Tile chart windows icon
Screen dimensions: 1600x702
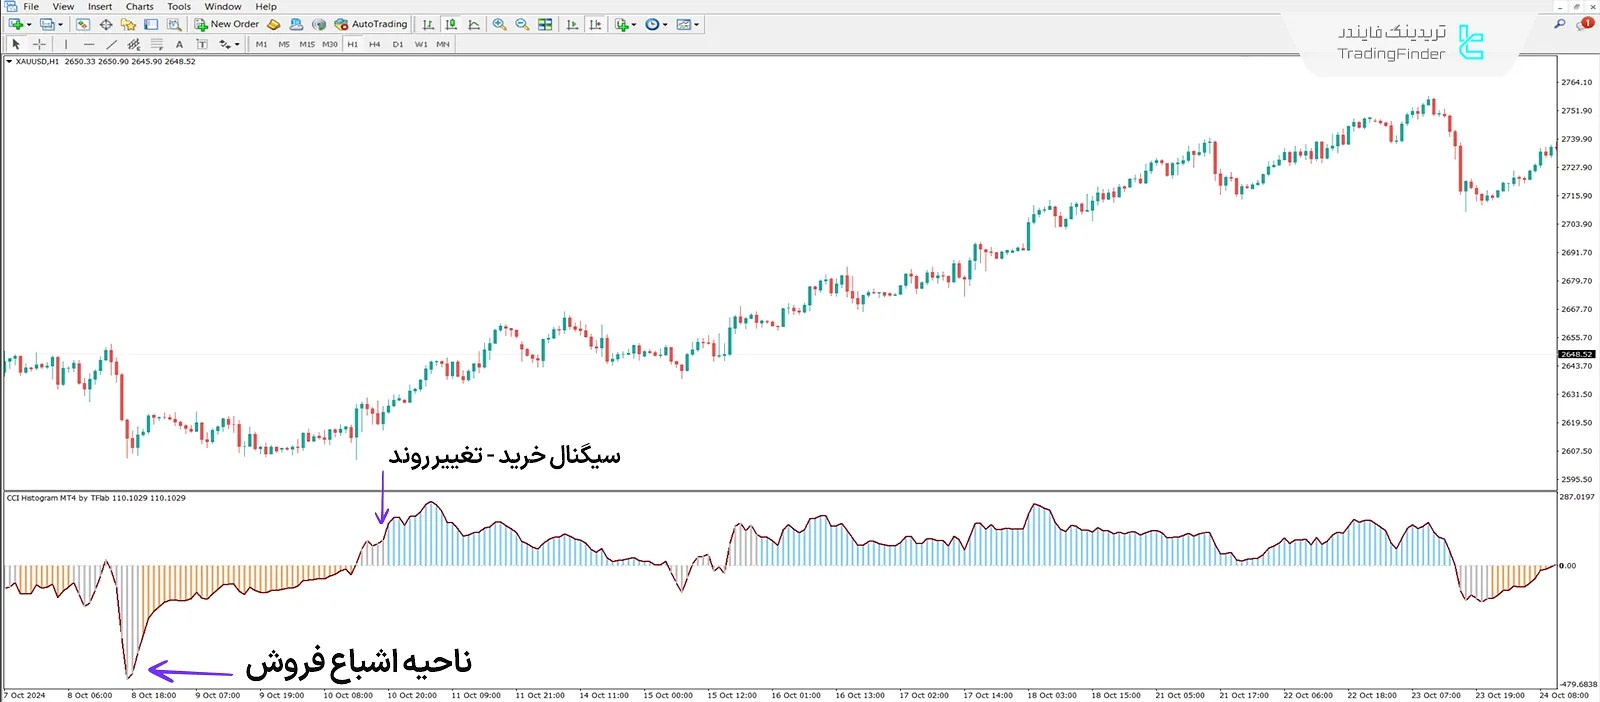[x=545, y=24]
